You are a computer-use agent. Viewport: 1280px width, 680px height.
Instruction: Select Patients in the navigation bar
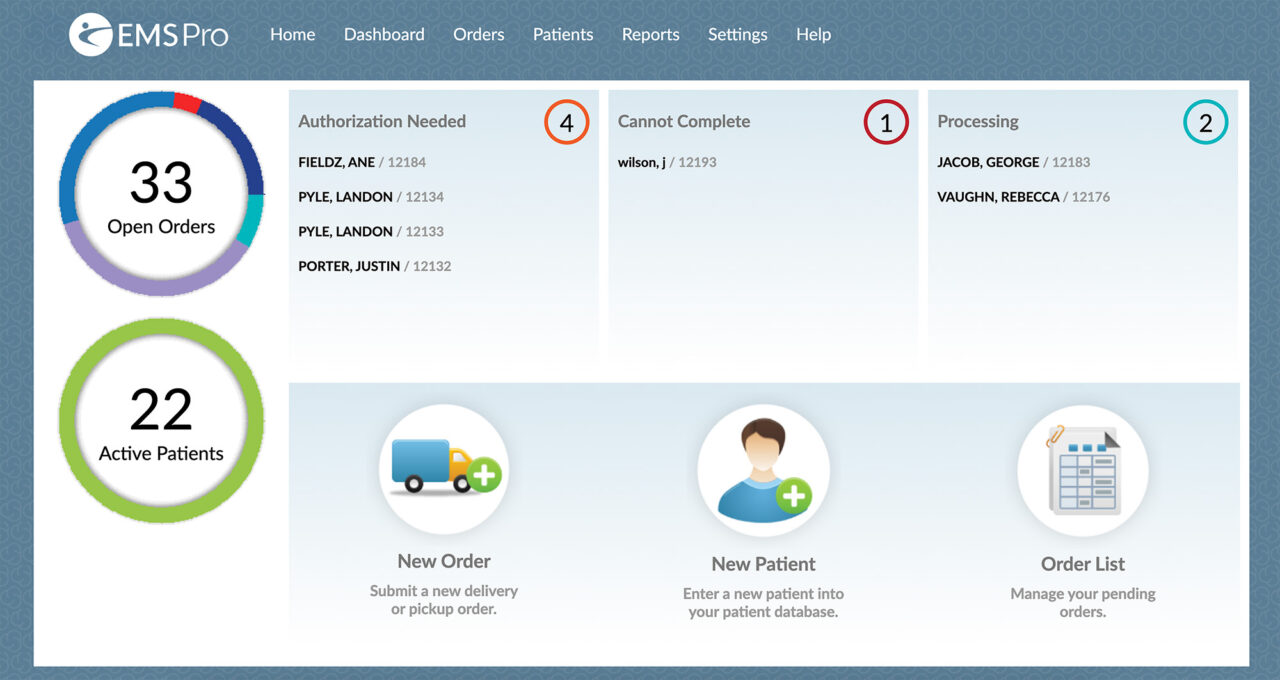pos(562,34)
